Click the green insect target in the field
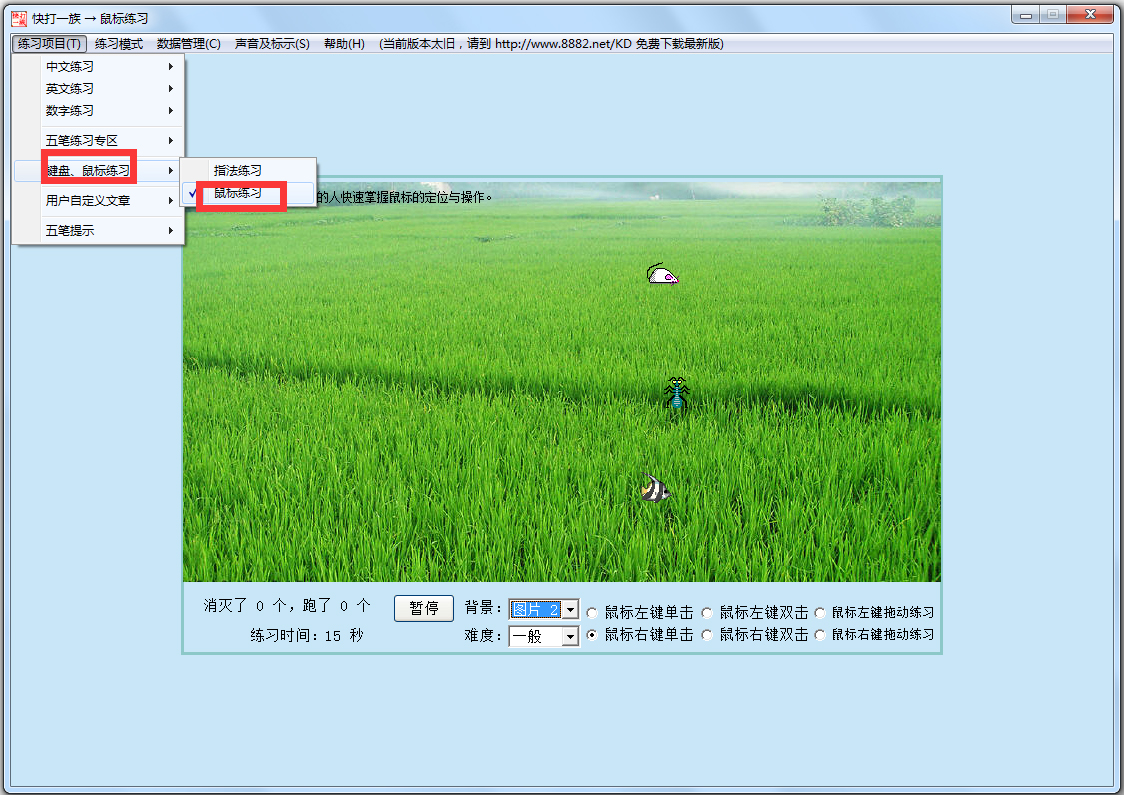The image size is (1124, 795). [675, 390]
